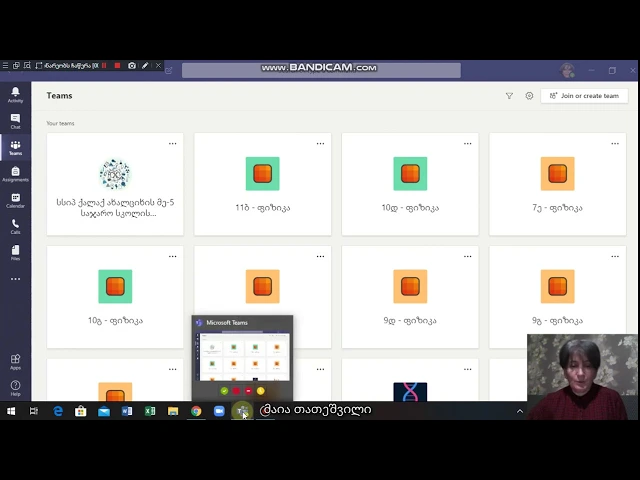Screen dimensions: 640x480
Task: Show hidden system tray icons chevron
Action: point(520,411)
